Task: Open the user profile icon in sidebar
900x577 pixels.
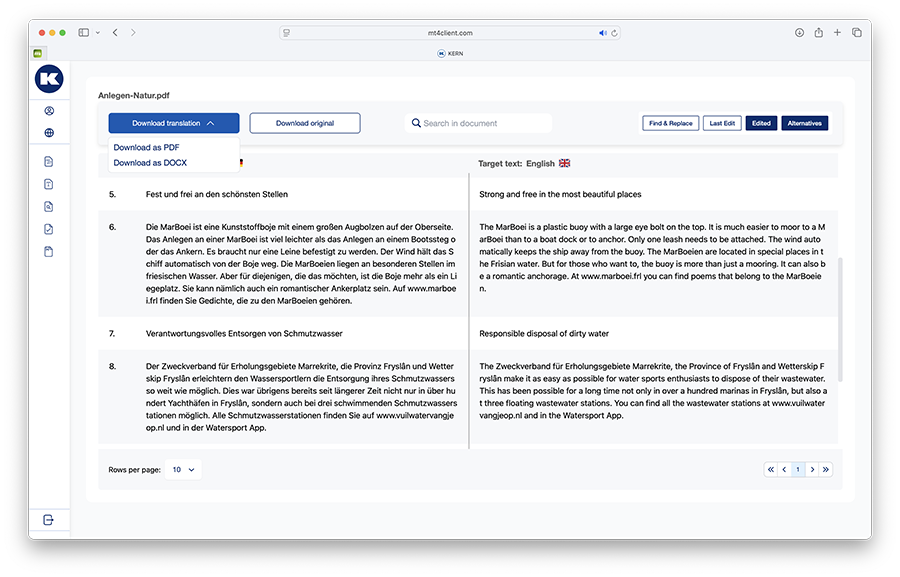Action: click(49, 111)
